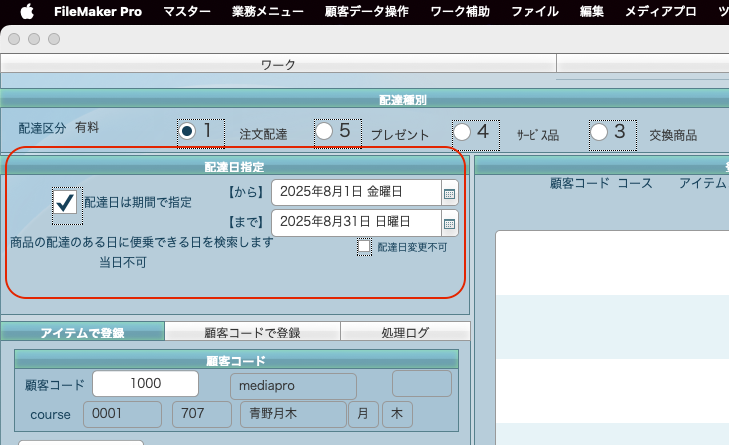Open calendar picker for 【から】 date

449,192
